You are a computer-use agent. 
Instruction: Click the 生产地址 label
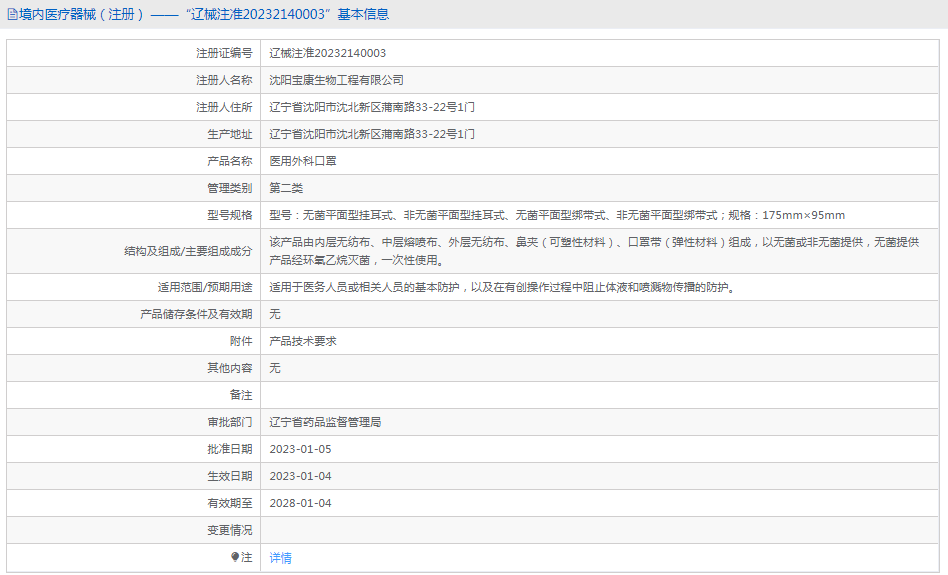click(229, 134)
